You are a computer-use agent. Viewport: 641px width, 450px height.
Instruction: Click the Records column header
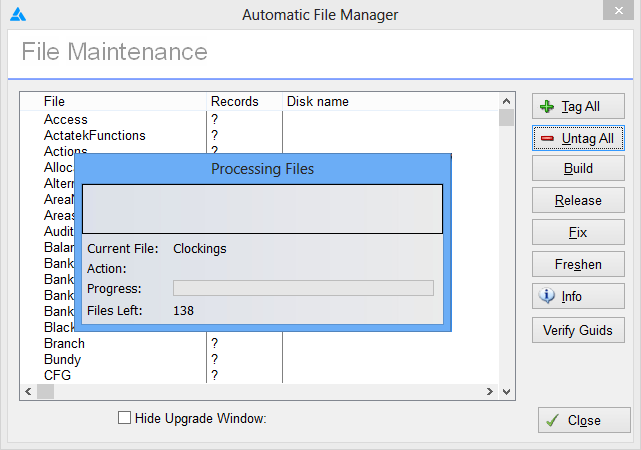point(244,101)
